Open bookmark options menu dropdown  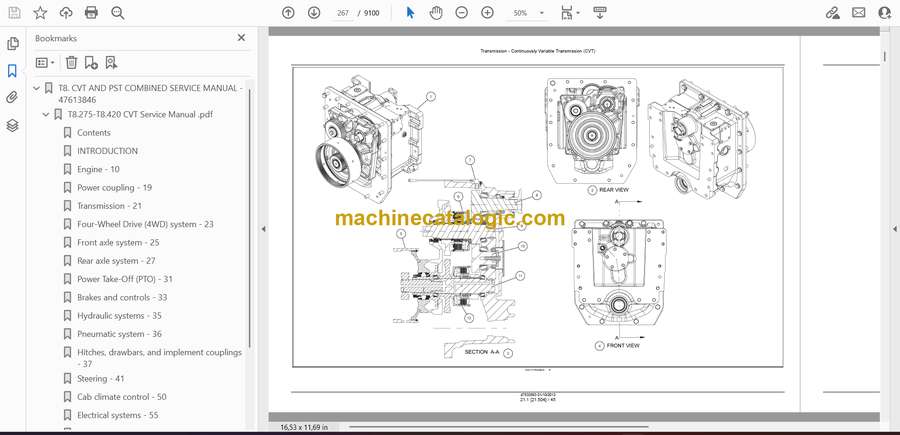point(45,63)
